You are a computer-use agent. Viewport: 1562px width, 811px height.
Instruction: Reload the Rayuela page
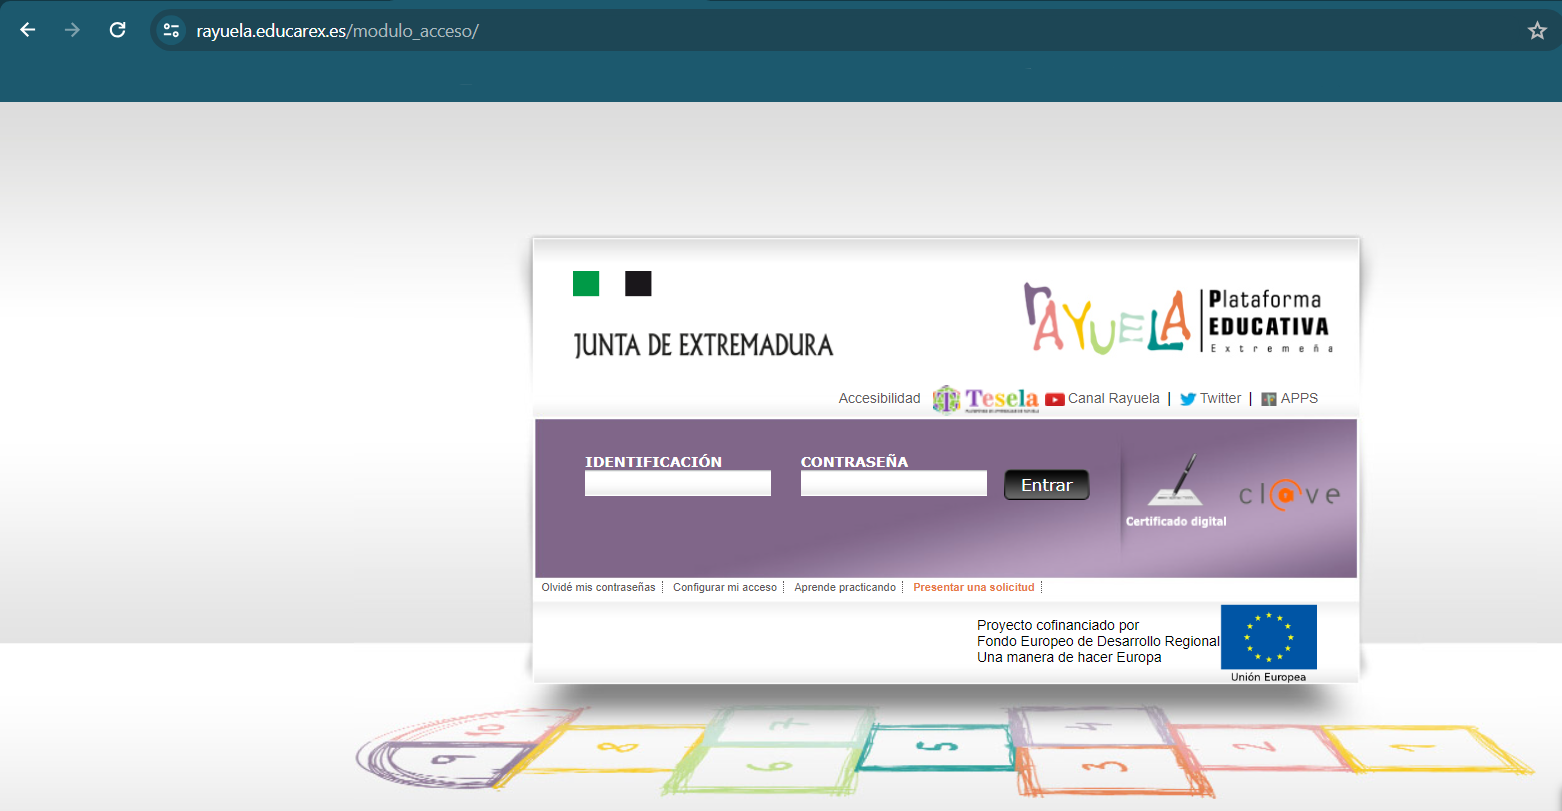coord(117,30)
